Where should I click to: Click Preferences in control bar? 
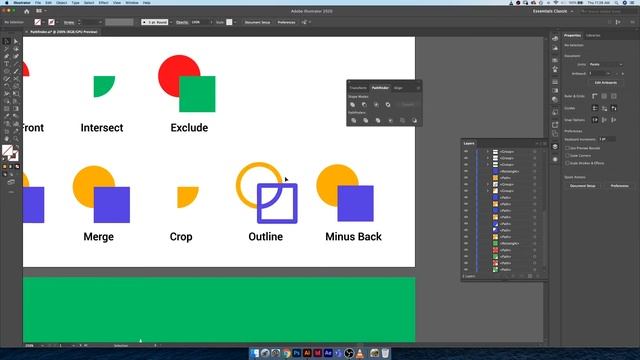tap(286, 22)
